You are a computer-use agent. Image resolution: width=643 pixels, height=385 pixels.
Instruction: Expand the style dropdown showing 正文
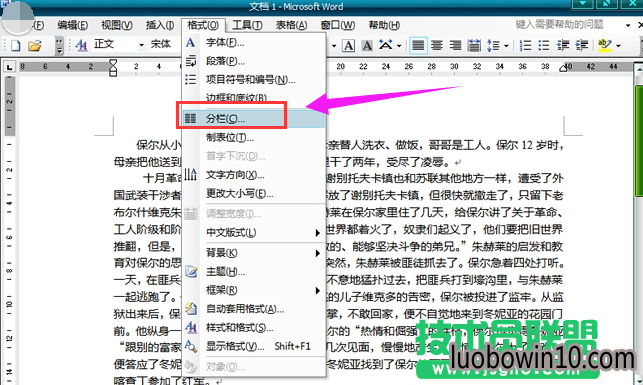click(141, 45)
